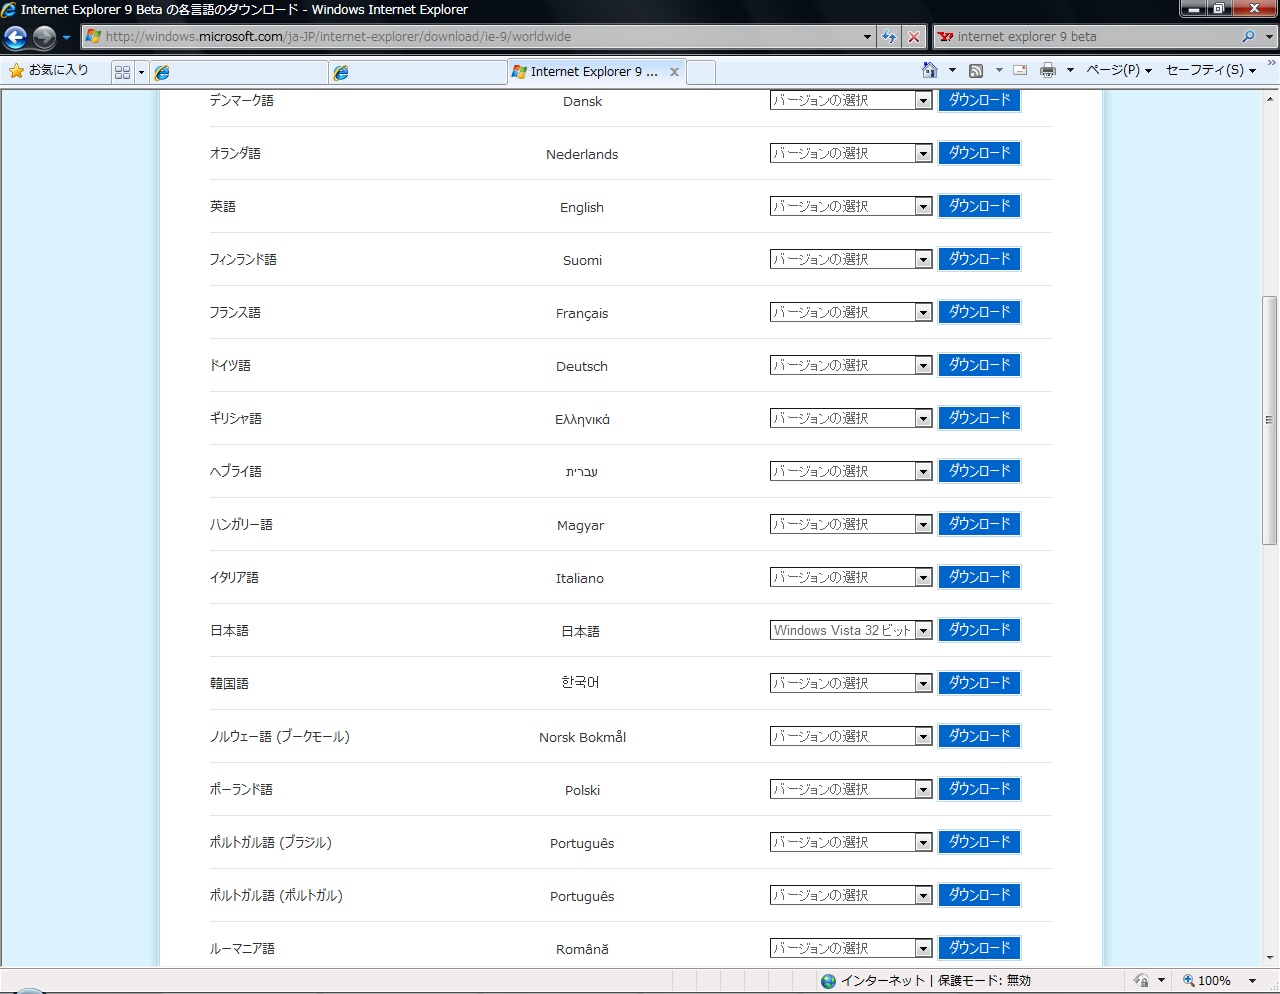Stop page loading with the red X
The height and width of the screenshot is (994, 1280).
coord(914,37)
